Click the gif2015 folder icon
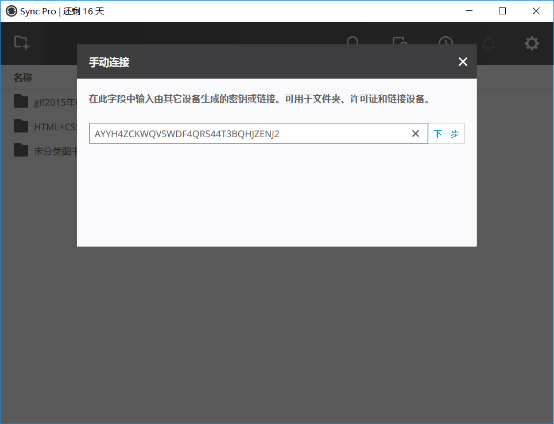The width and height of the screenshot is (554, 424). tap(21, 101)
